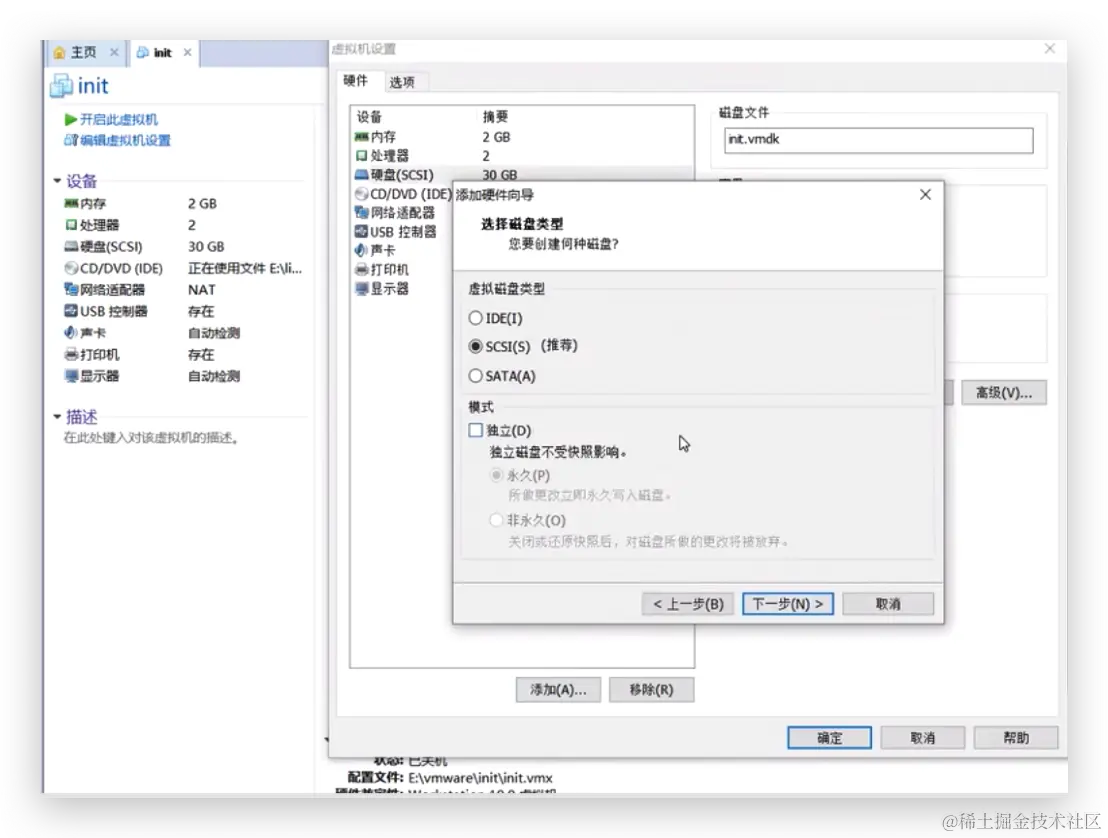This screenshot has height=838, width=1108.
Task: Select network adapter icon in left summary
Action: tap(71, 290)
